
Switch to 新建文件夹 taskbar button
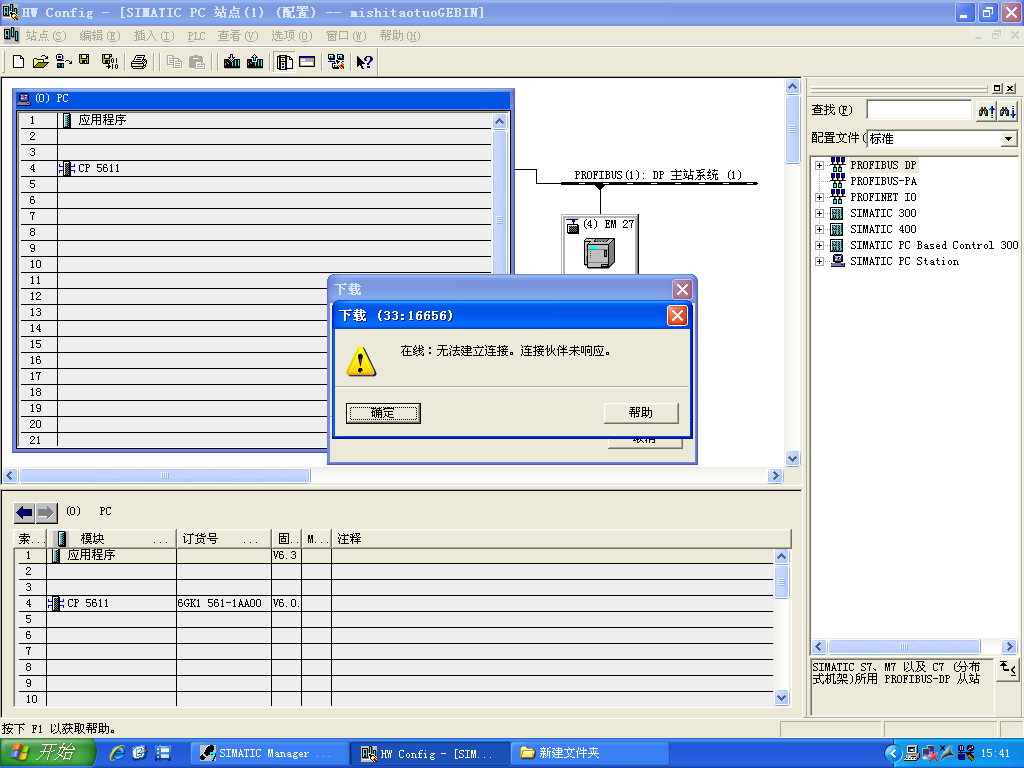click(590, 753)
